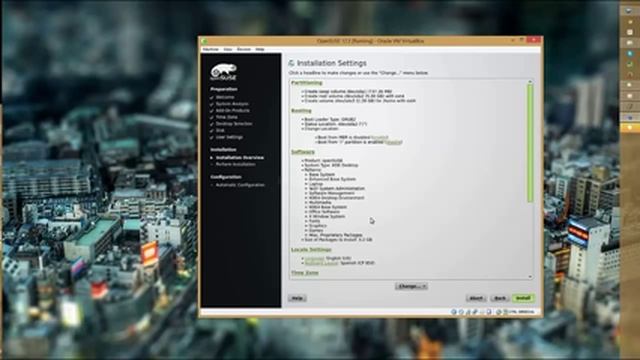Select Desktop Selection step in sidebar
Screen dimensions: 640x360
point(234,124)
